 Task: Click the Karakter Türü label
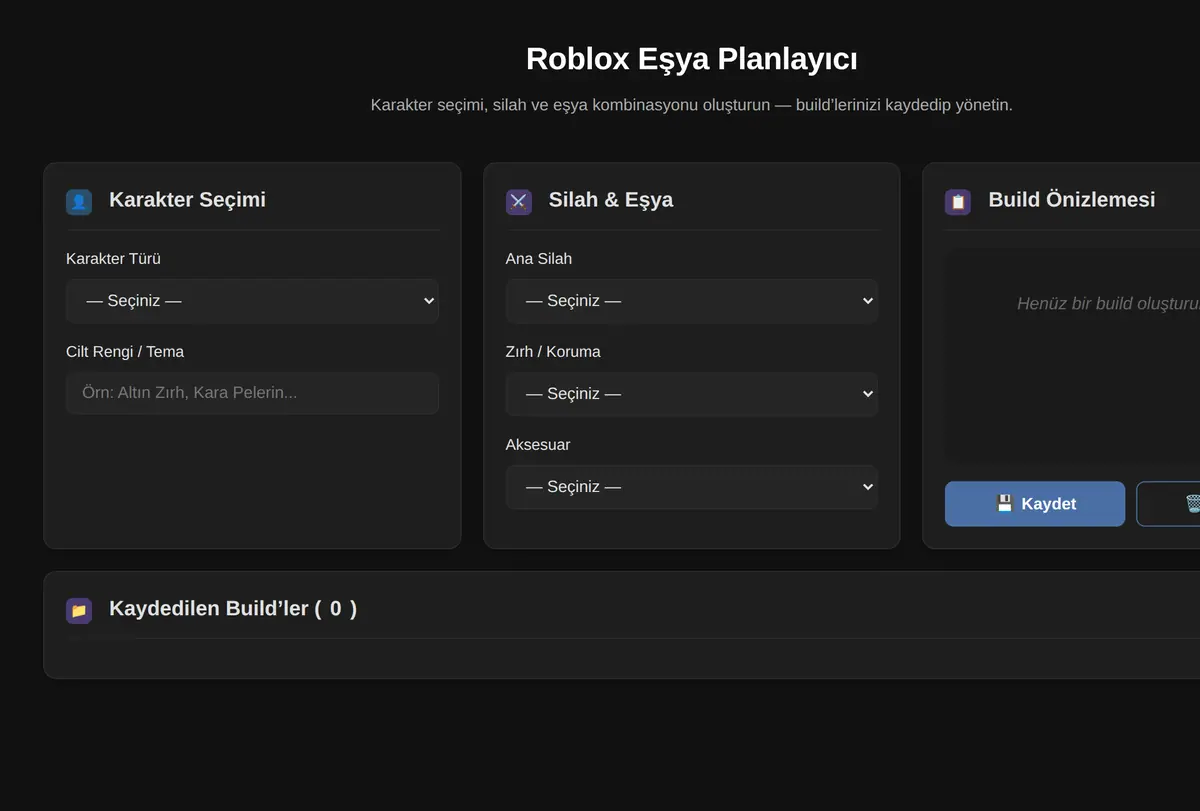[x=113, y=259]
